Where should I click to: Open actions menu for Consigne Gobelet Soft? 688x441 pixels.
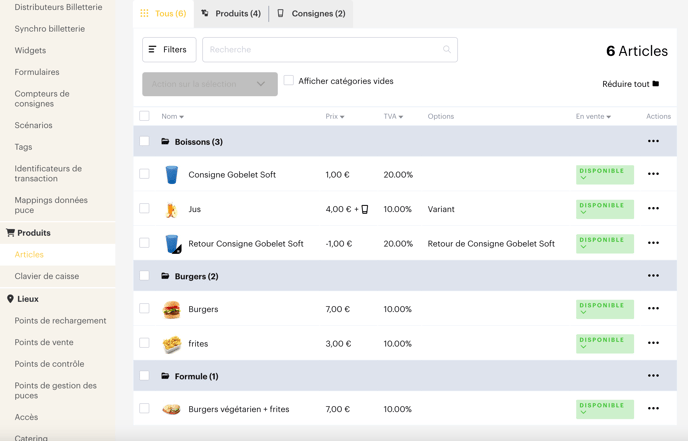point(653,174)
